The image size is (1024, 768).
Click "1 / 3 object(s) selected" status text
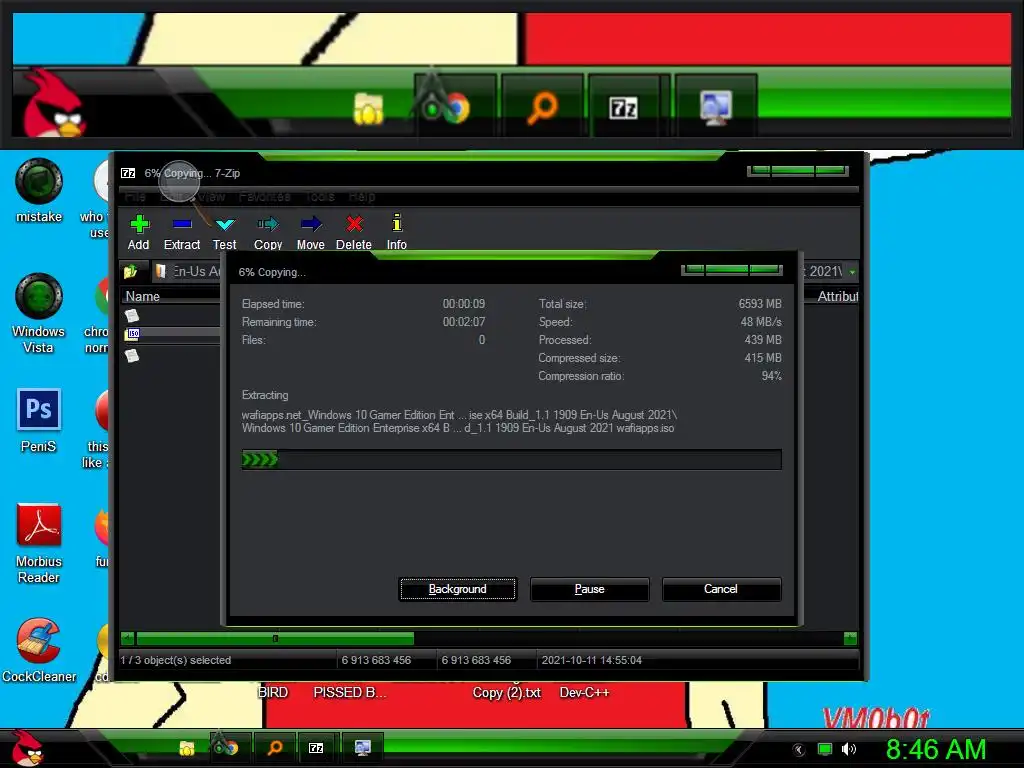coord(176,660)
